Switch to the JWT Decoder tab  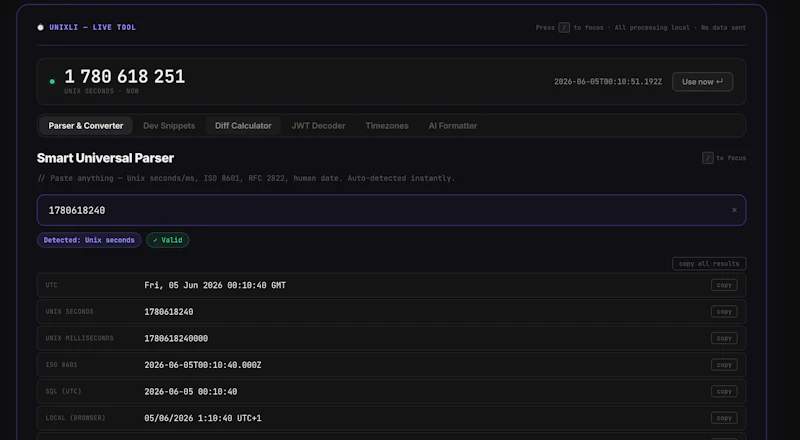[x=318, y=126]
